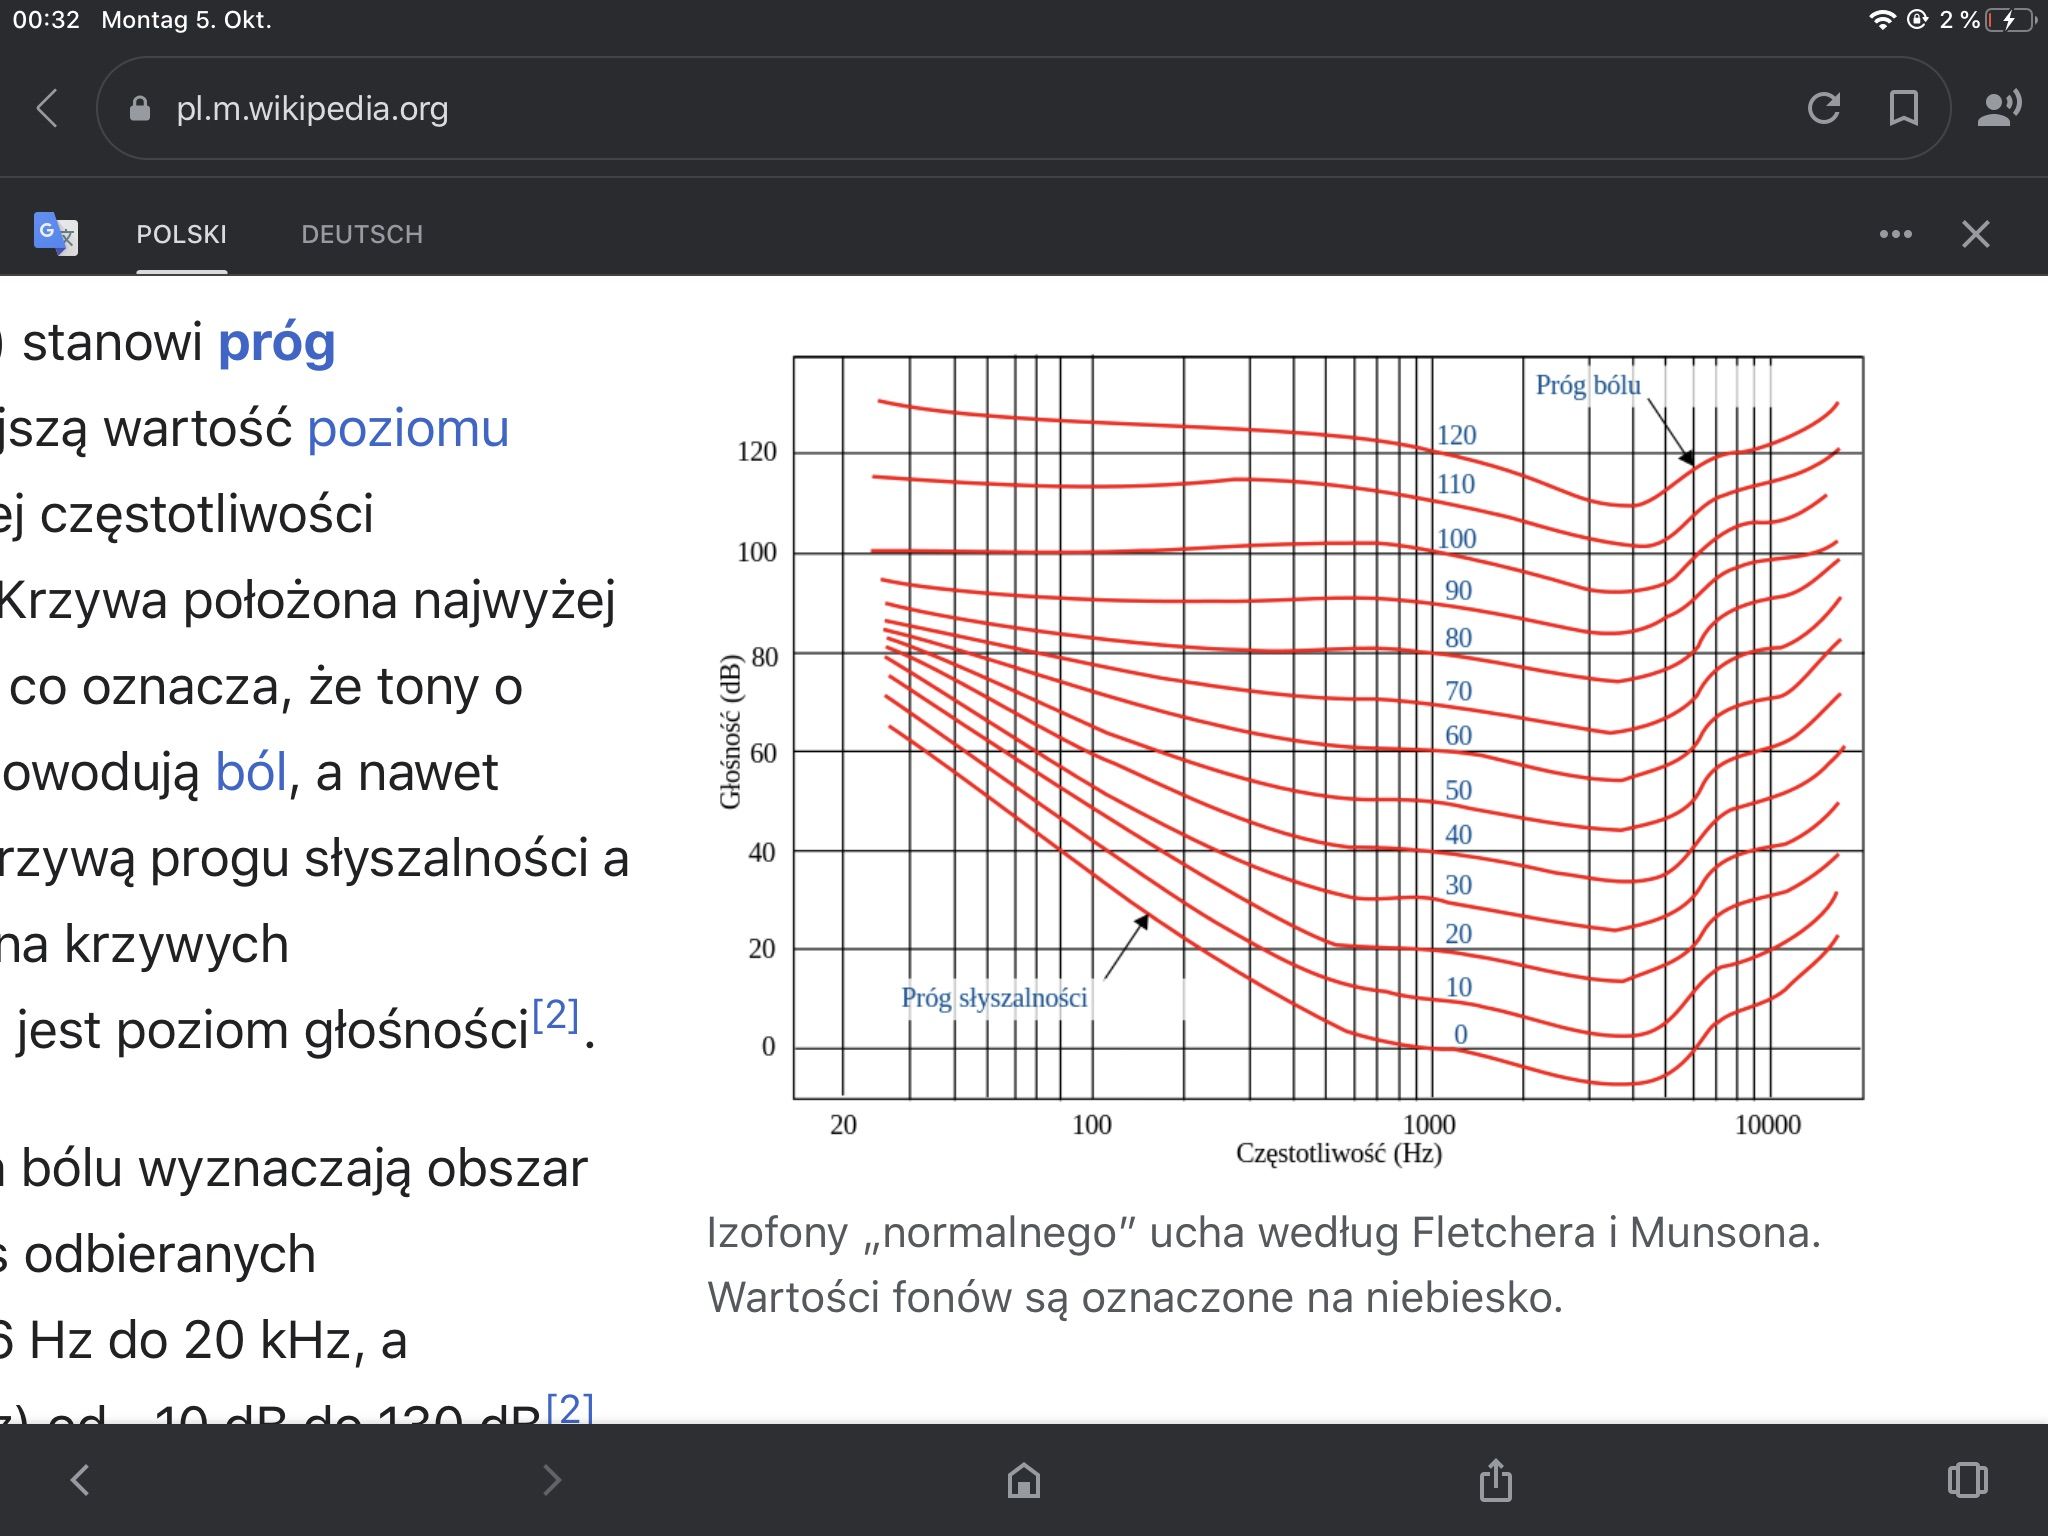Go to the home page icon
Viewport: 2048px width, 1536px height.
click(1024, 1480)
